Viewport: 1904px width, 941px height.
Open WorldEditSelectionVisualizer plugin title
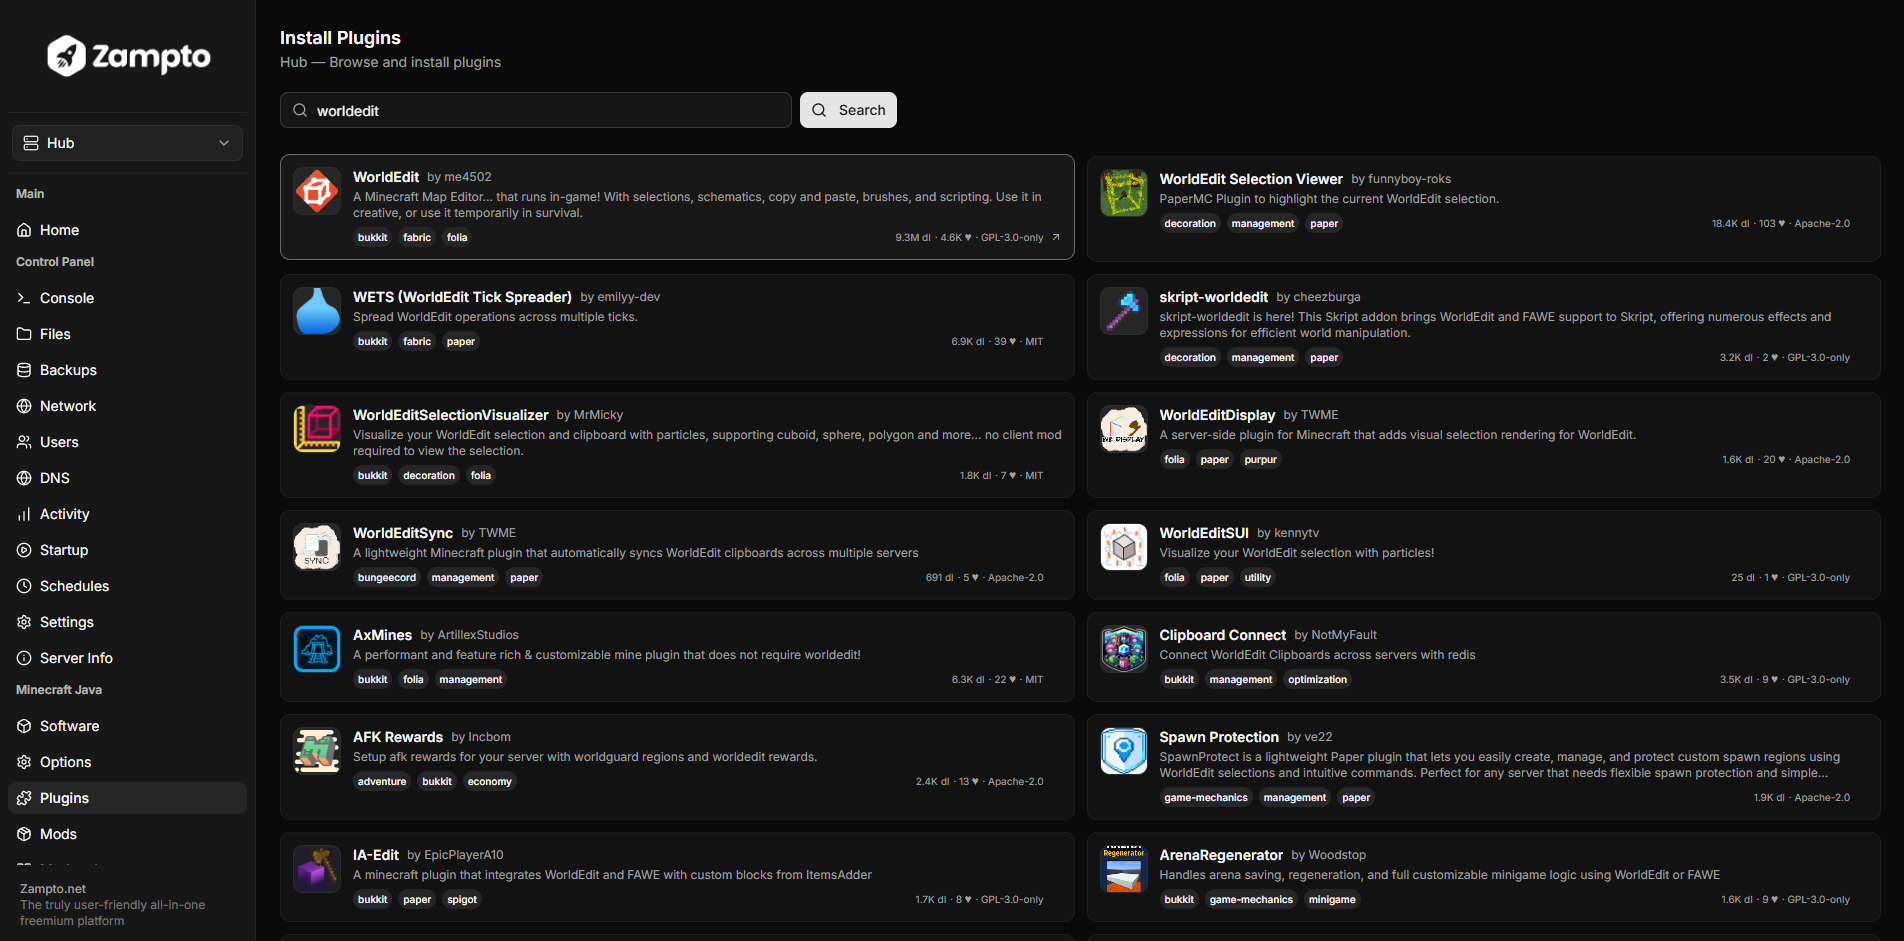coord(450,415)
